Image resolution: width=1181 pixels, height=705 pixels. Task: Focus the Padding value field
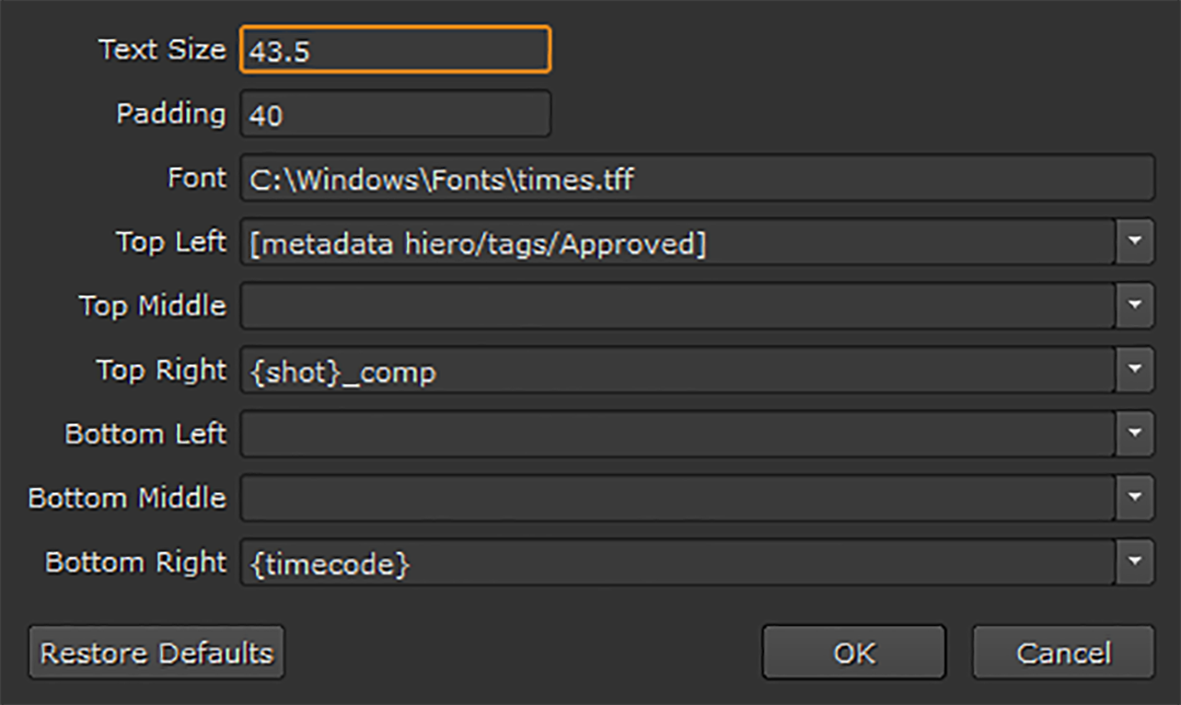click(395, 114)
